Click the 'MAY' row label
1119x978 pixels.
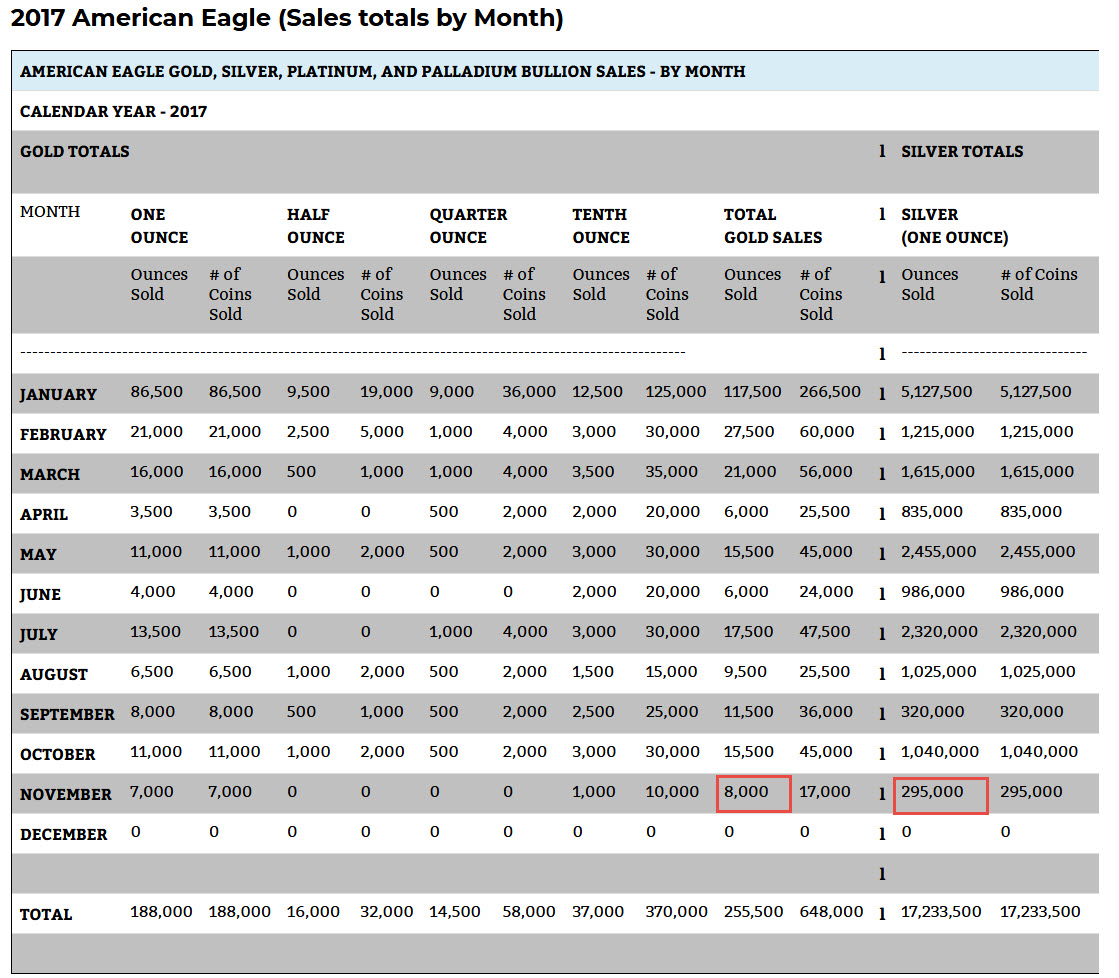click(x=38, y=554)
